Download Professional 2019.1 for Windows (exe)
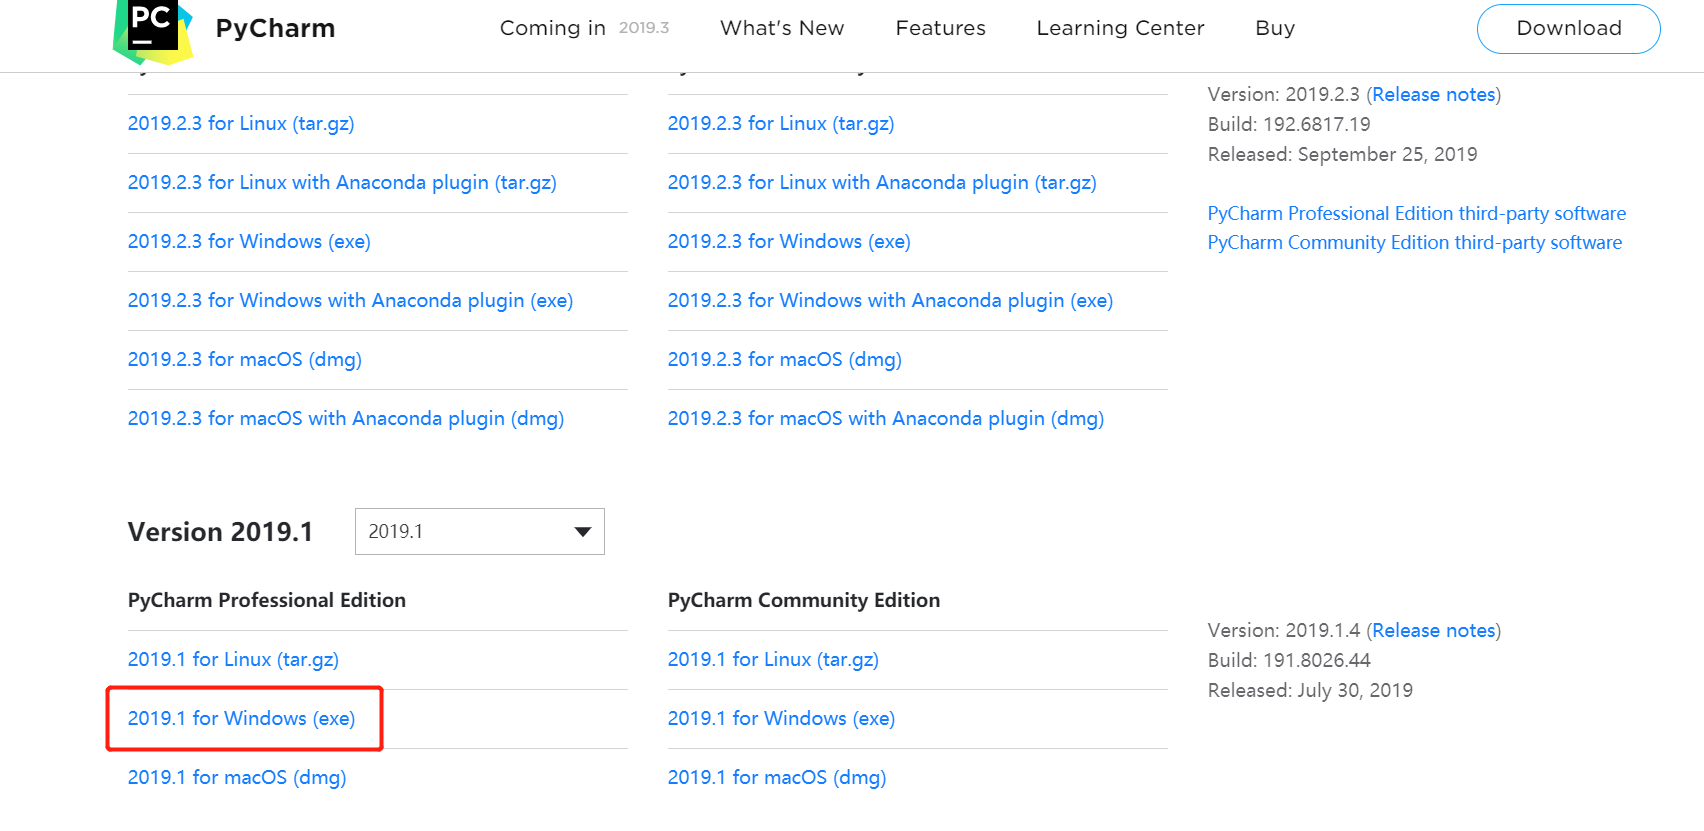The height and width of the screenshot is (831, 1704). pos(241,718)
